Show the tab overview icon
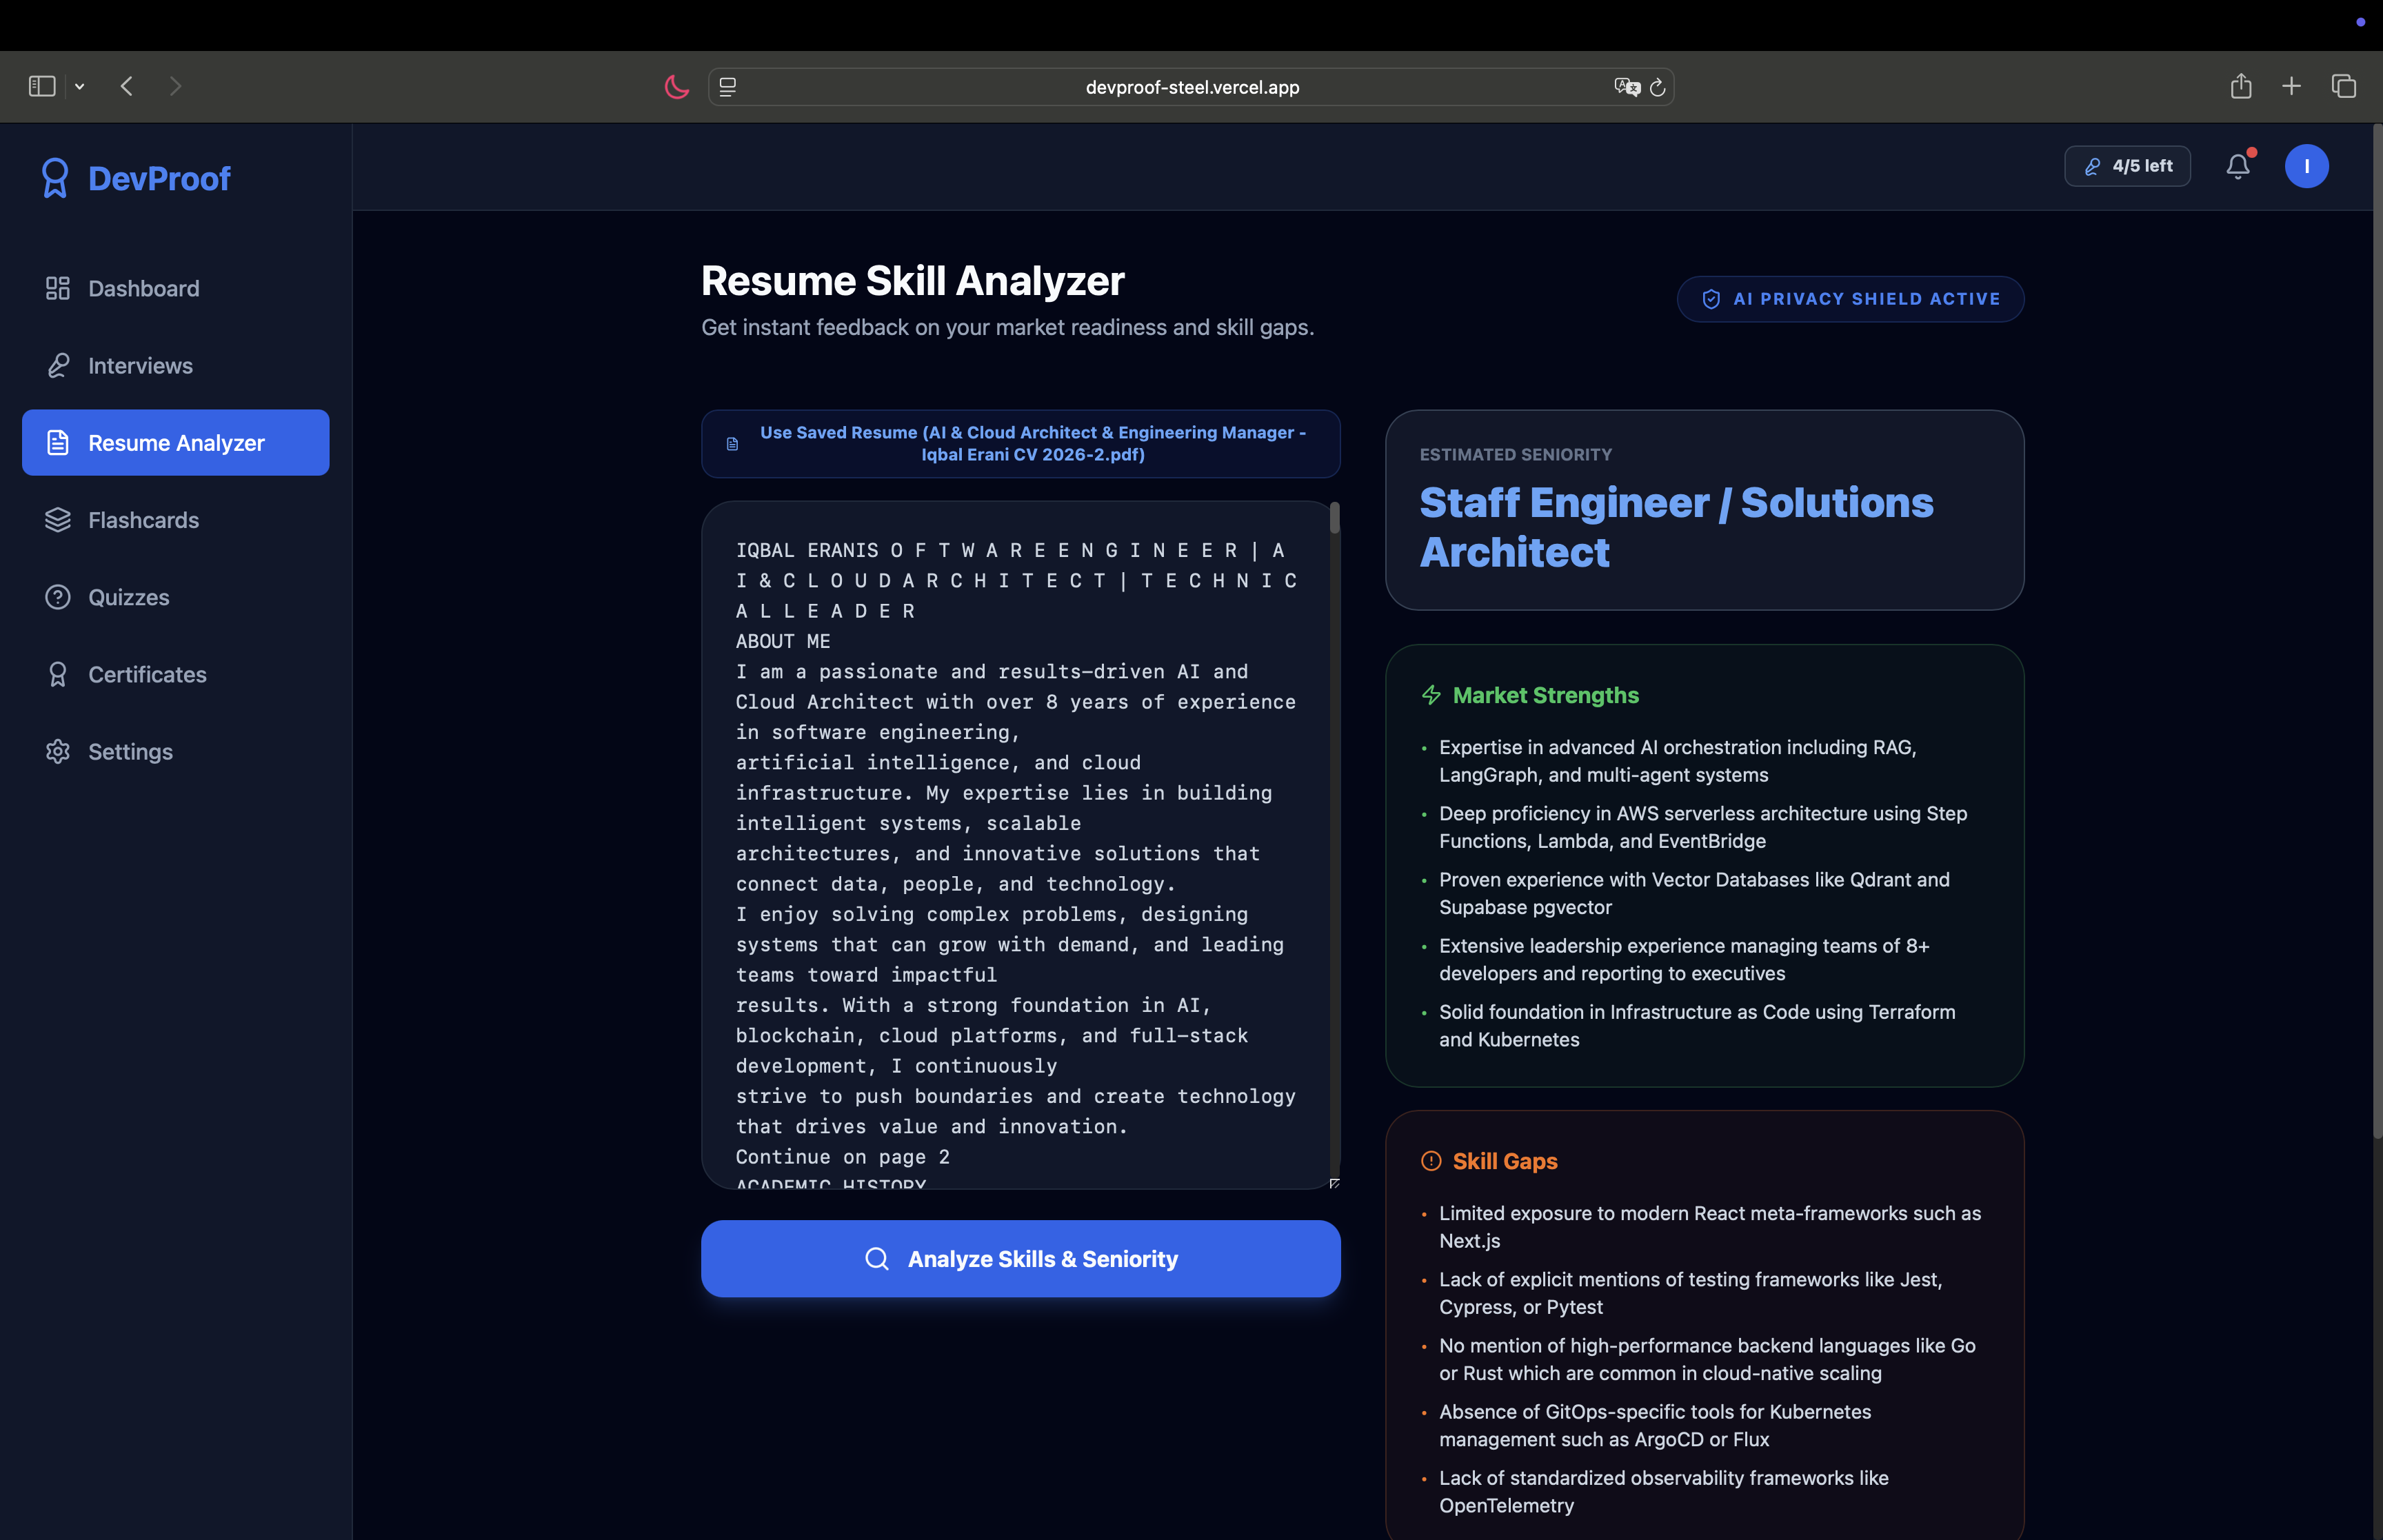Image resolution: width=2383 pixels, height=1540 pixels. tap(2344, 86)
